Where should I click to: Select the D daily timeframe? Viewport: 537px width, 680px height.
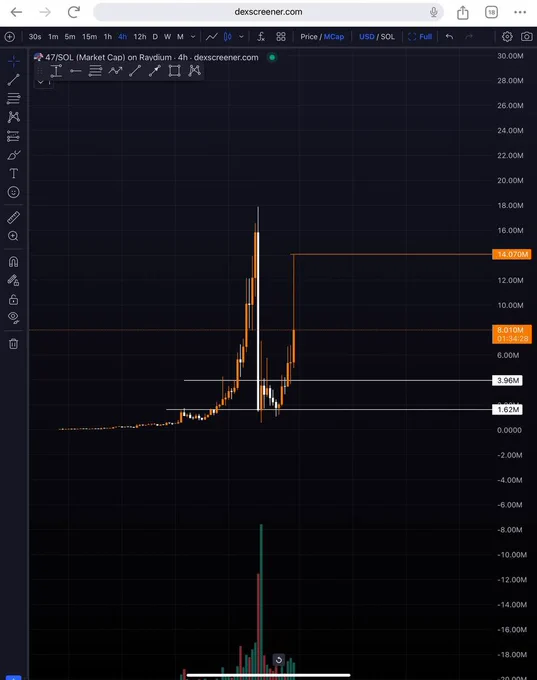click(155, 37)
